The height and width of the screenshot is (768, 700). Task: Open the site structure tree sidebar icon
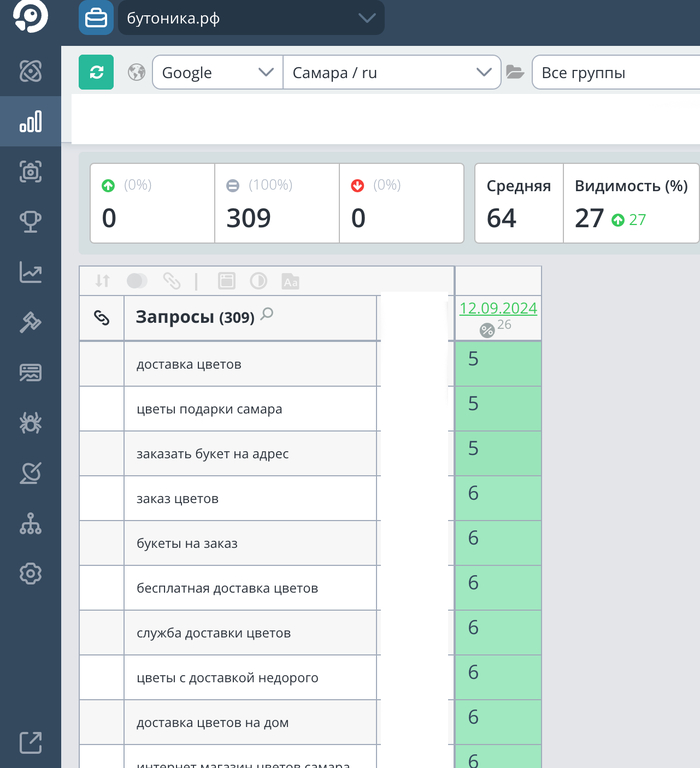(30, 523)
